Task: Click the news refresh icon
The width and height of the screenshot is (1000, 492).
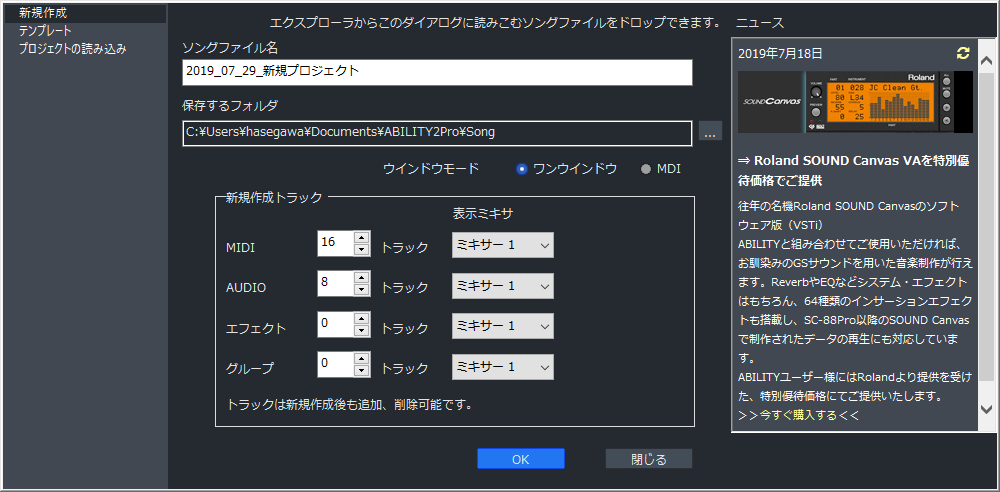Action: (x=963, y=54)
